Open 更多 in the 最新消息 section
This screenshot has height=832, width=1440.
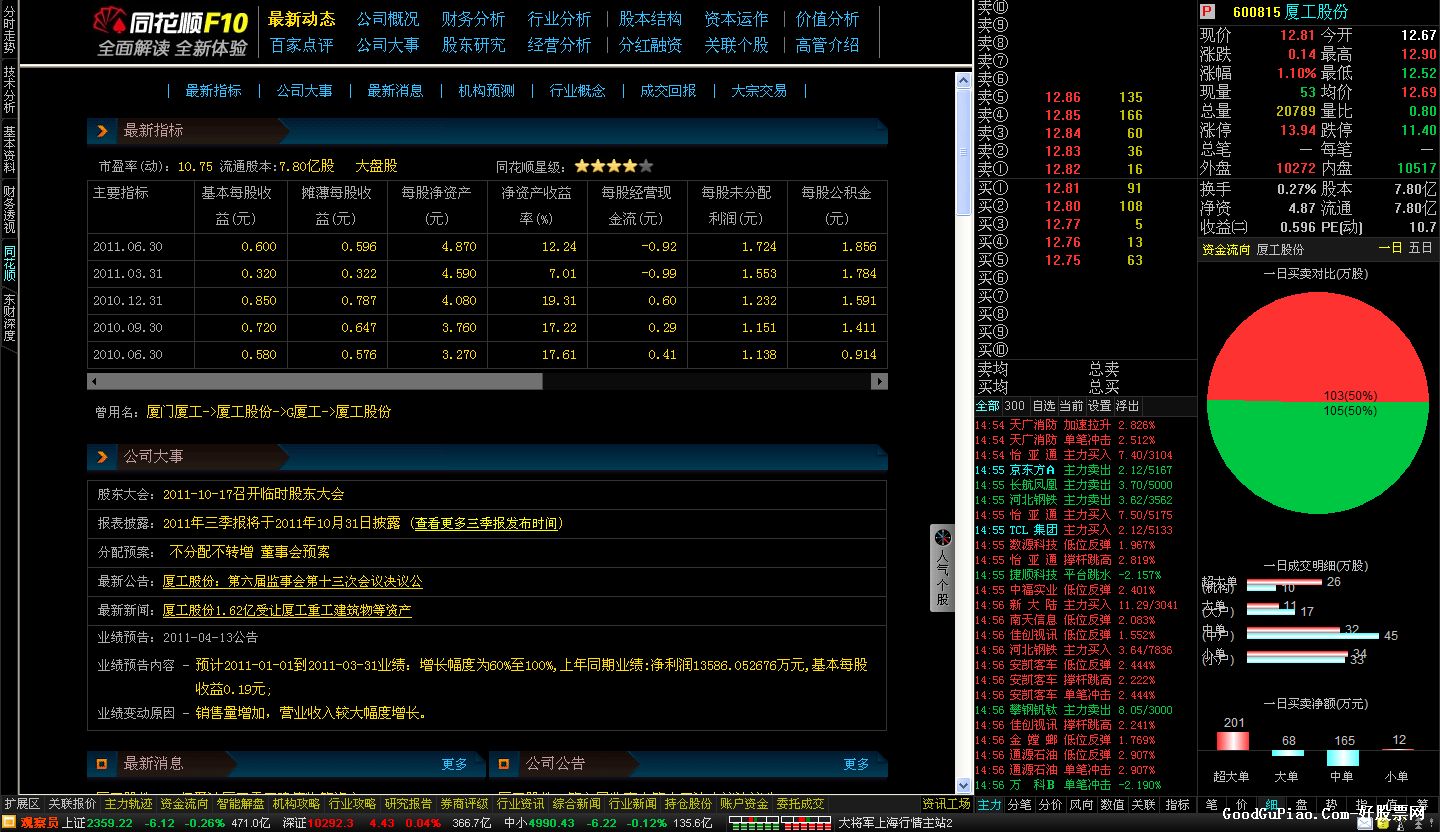455,764
